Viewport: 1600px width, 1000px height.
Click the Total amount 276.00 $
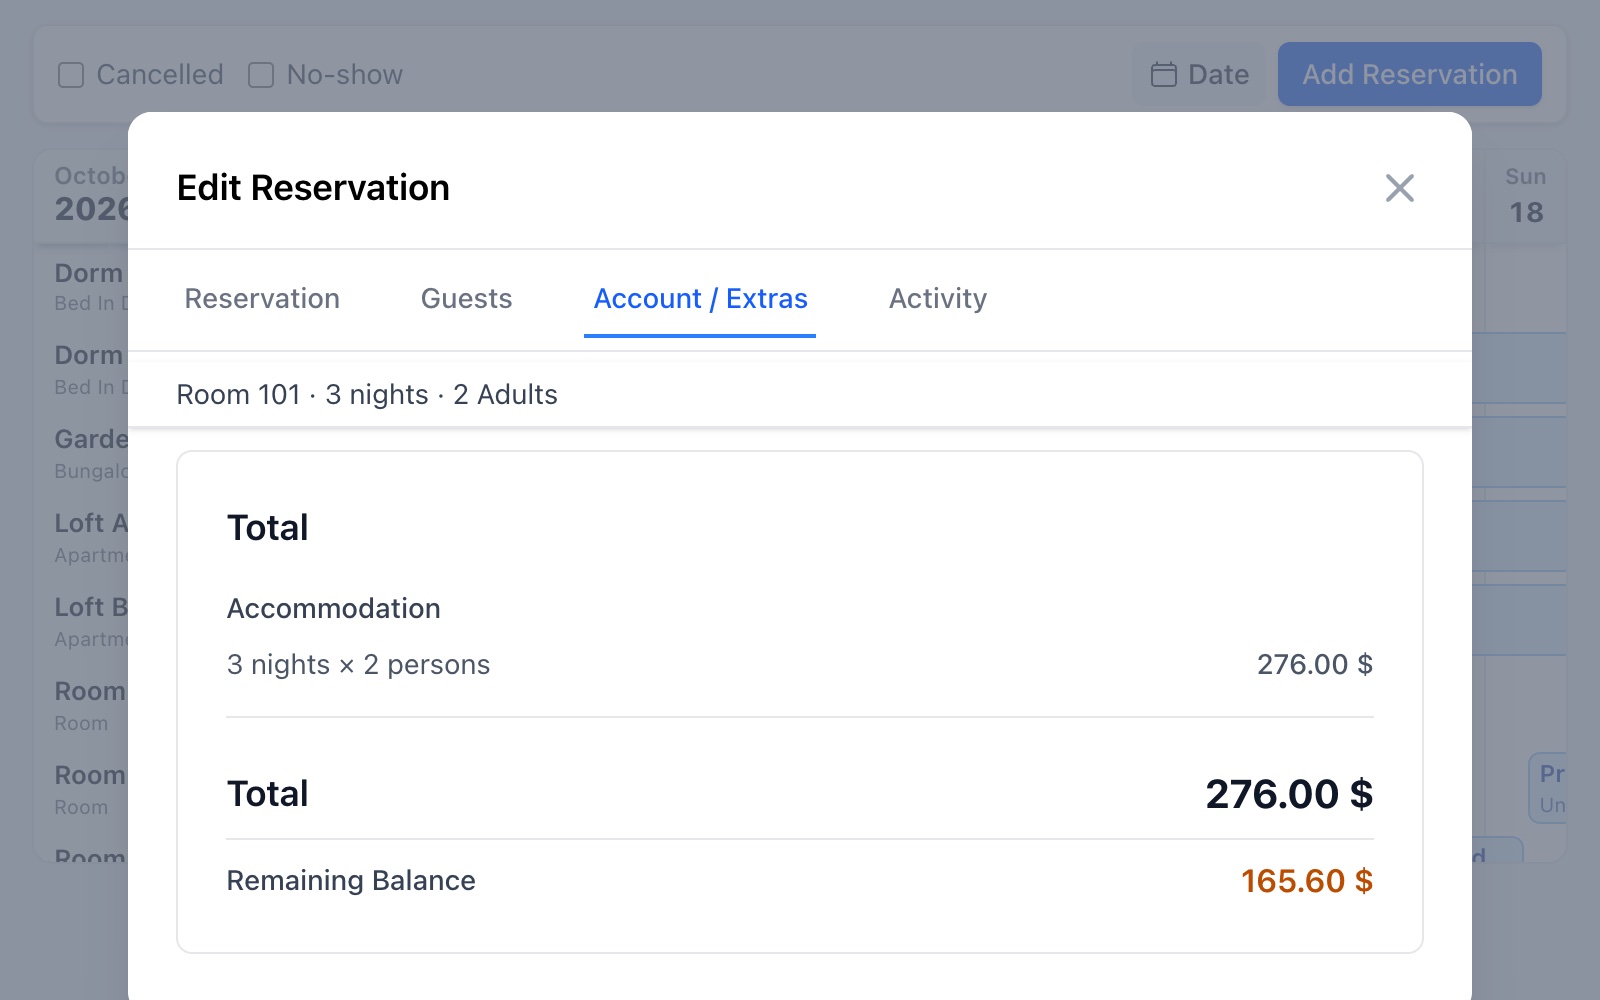point(1288,794)
